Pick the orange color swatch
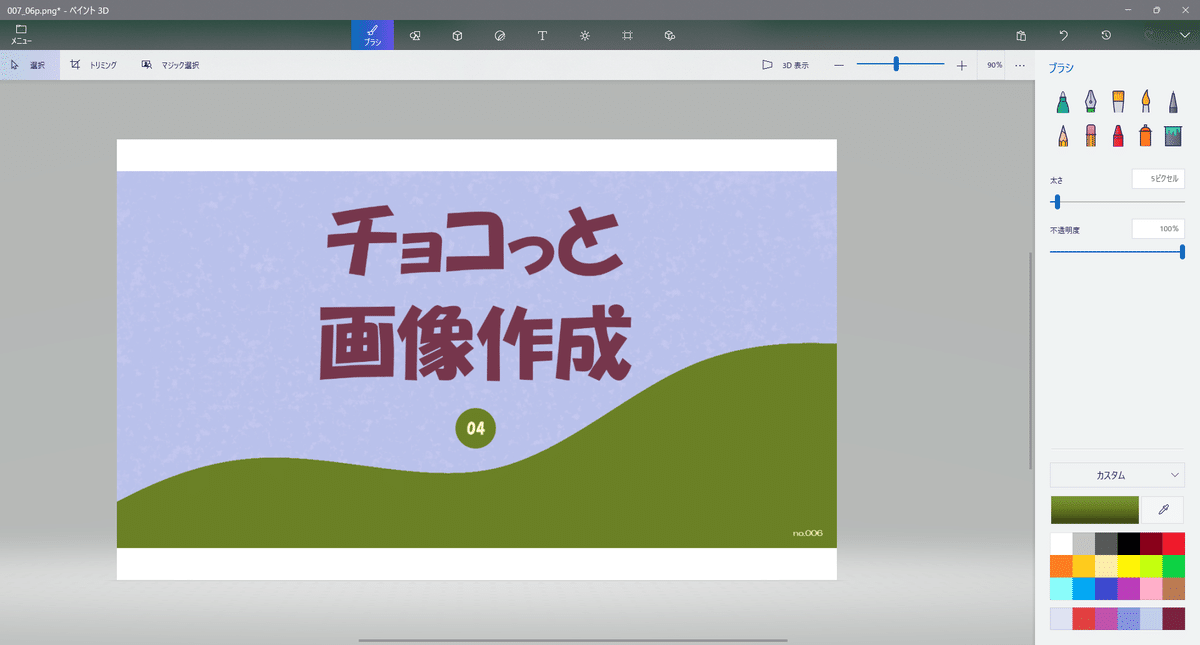Image resolution: width=1200 pixels, height=645 pixels. 1061,566
